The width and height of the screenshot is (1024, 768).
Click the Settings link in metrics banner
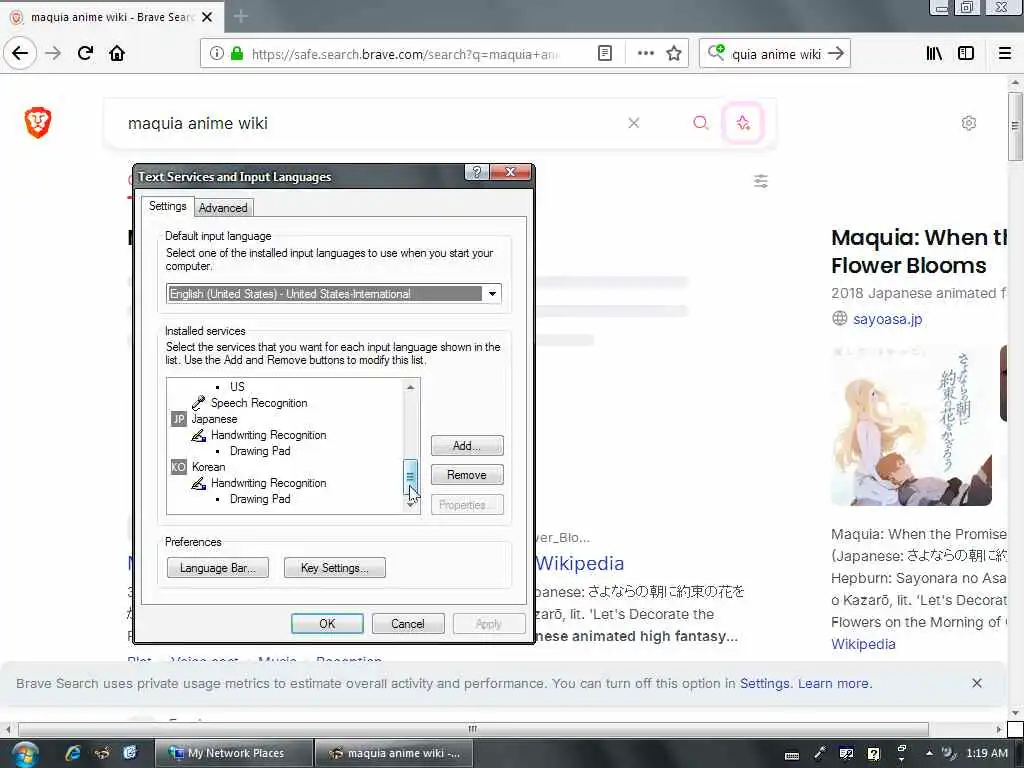pos(764,683)
